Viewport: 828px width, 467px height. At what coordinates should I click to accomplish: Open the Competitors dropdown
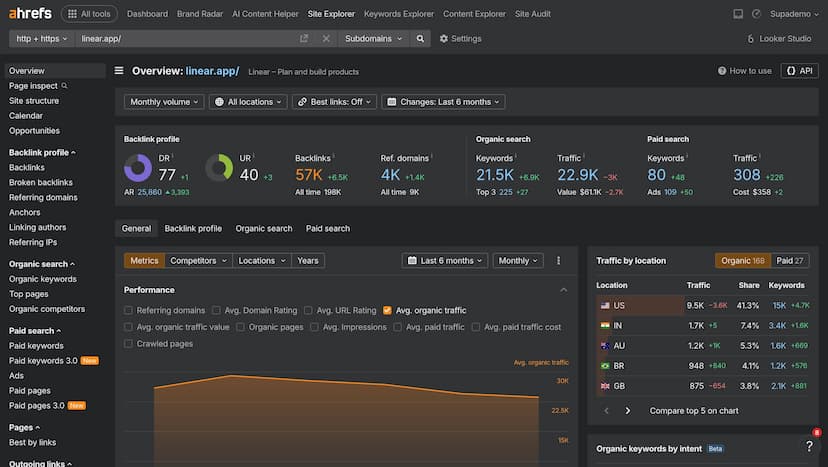click(199, 260)
